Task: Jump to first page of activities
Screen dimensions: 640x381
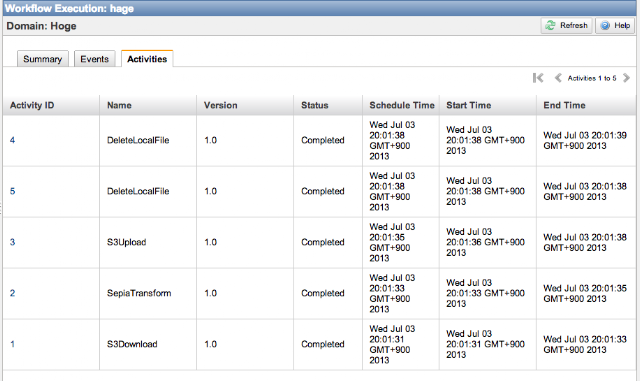Action: pyautogui.click(x=538, y=78)
